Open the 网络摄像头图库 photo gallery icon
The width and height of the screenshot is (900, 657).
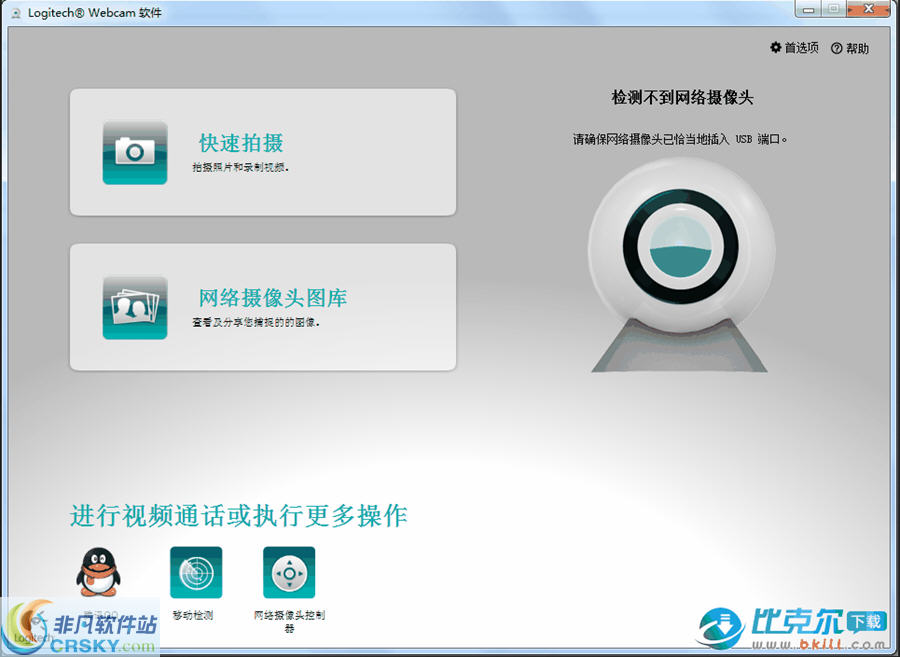pyautogui.click(x=134, y=305)
